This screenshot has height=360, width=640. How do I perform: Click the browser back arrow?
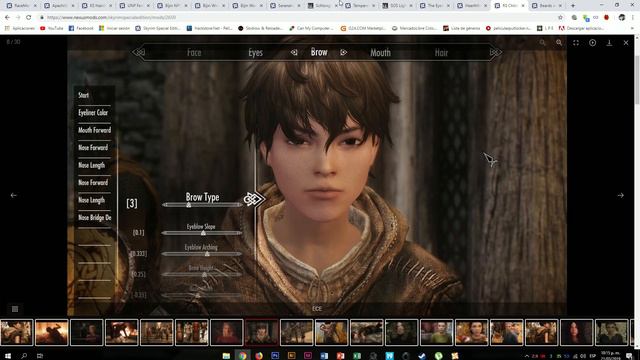click(x=7, y=18)
